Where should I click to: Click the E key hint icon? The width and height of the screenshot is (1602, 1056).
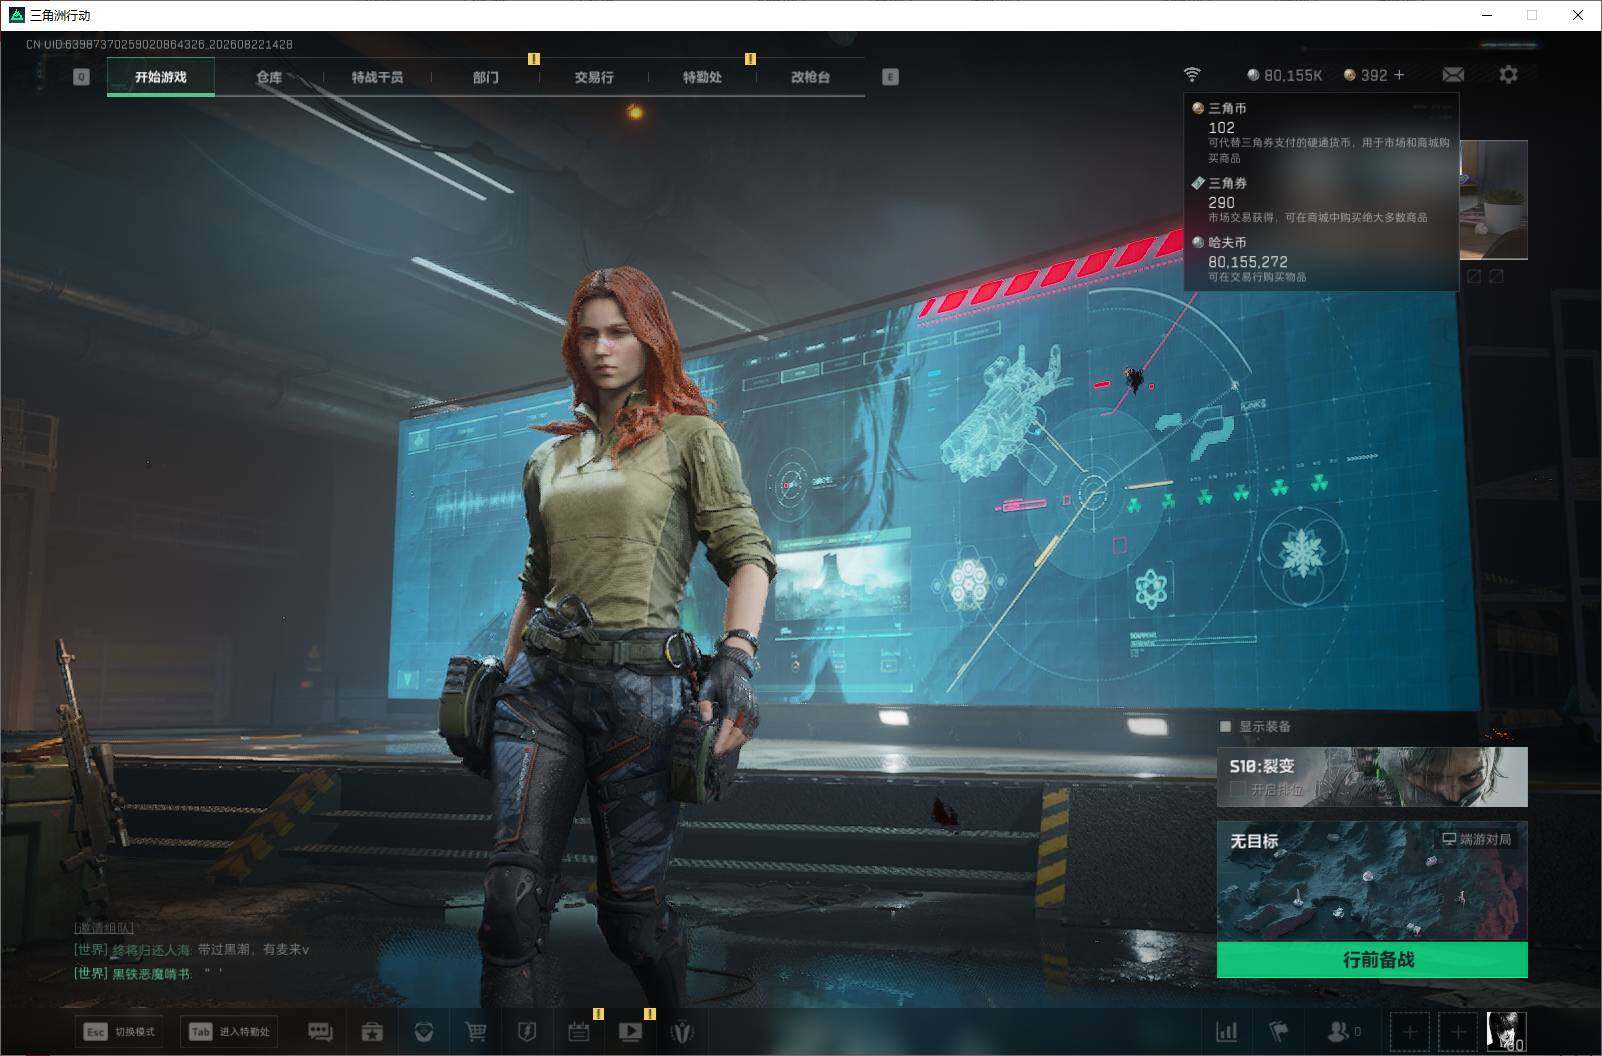coord(890,77)
